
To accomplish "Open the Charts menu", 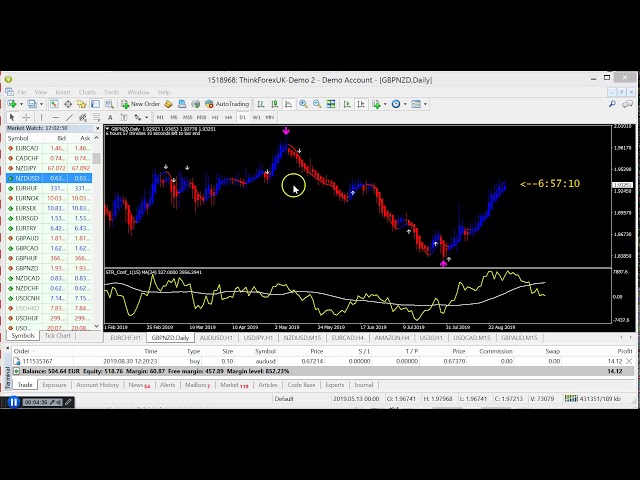I will (87, 92).
